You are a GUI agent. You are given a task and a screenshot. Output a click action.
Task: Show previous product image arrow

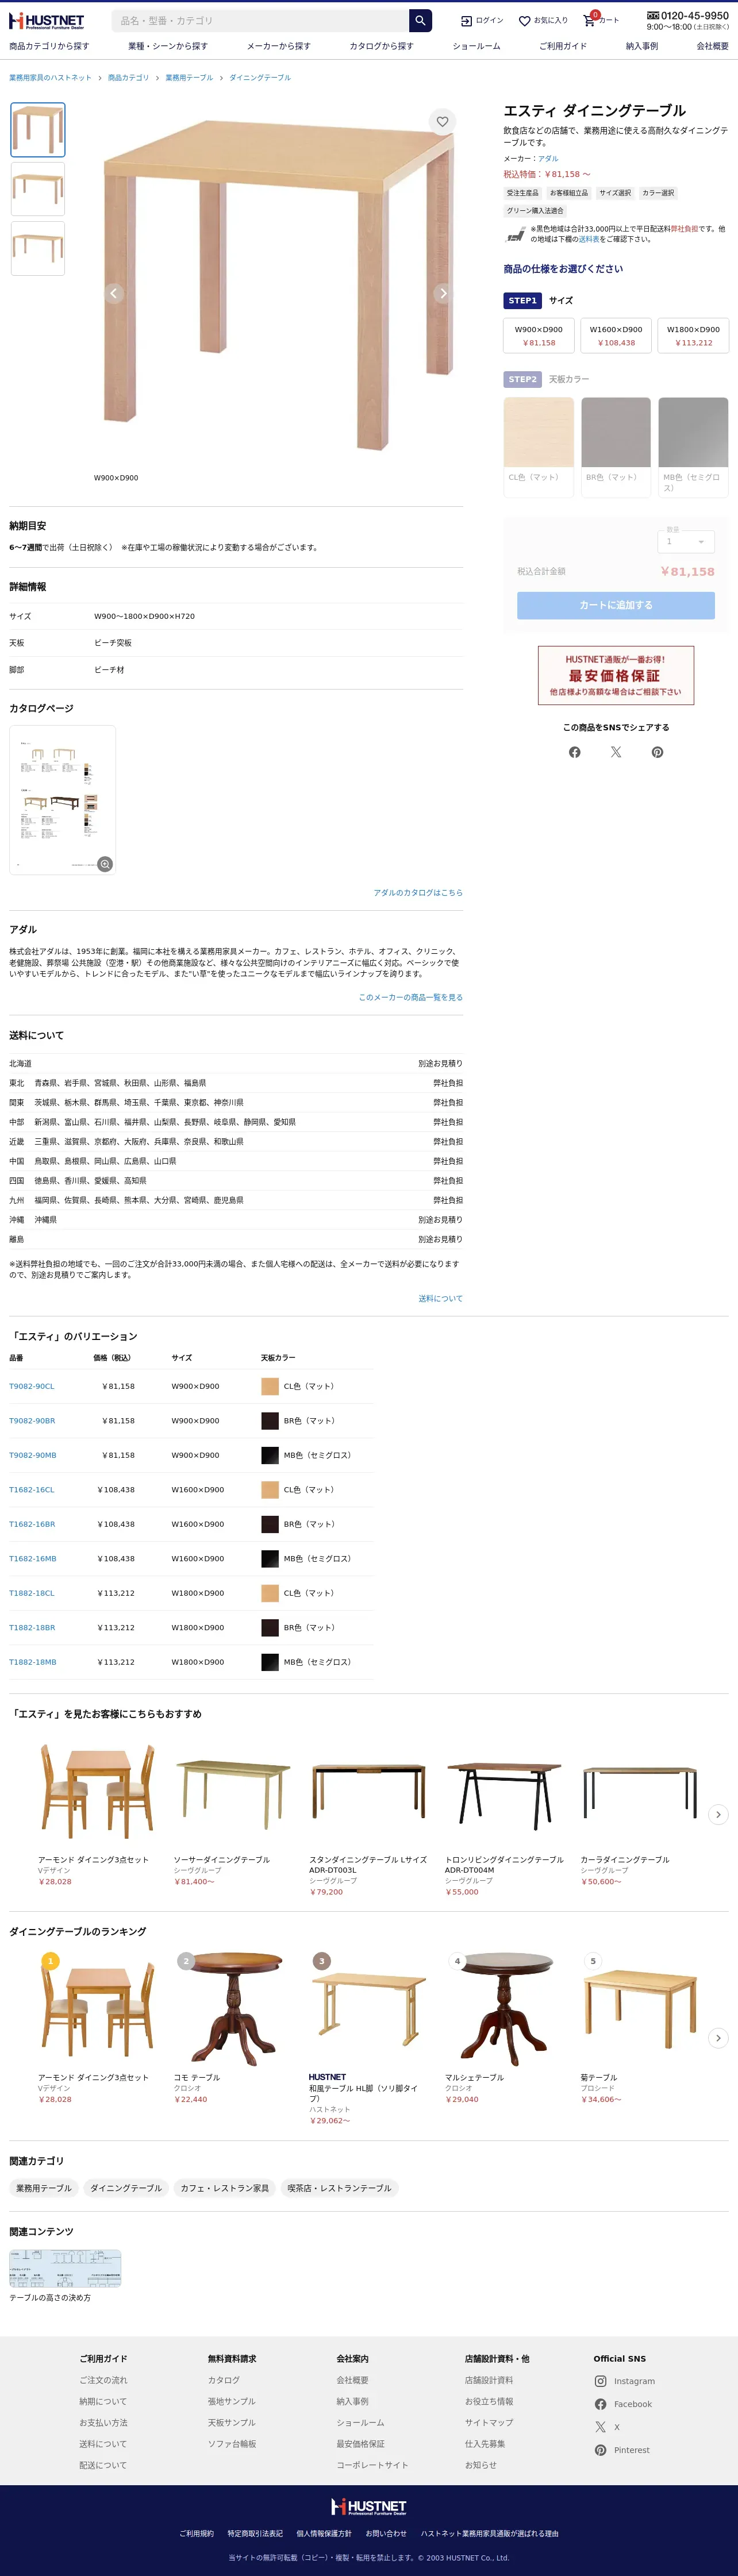click(114, 293)
